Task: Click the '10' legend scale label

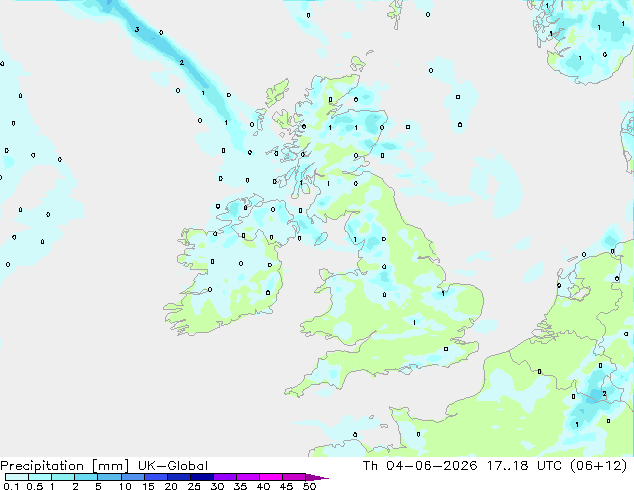Action: point(125,486)
